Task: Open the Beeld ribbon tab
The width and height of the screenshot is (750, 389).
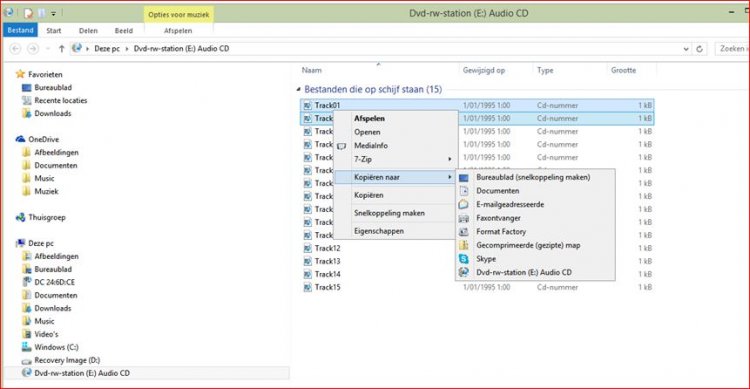Action: point(123,31)
